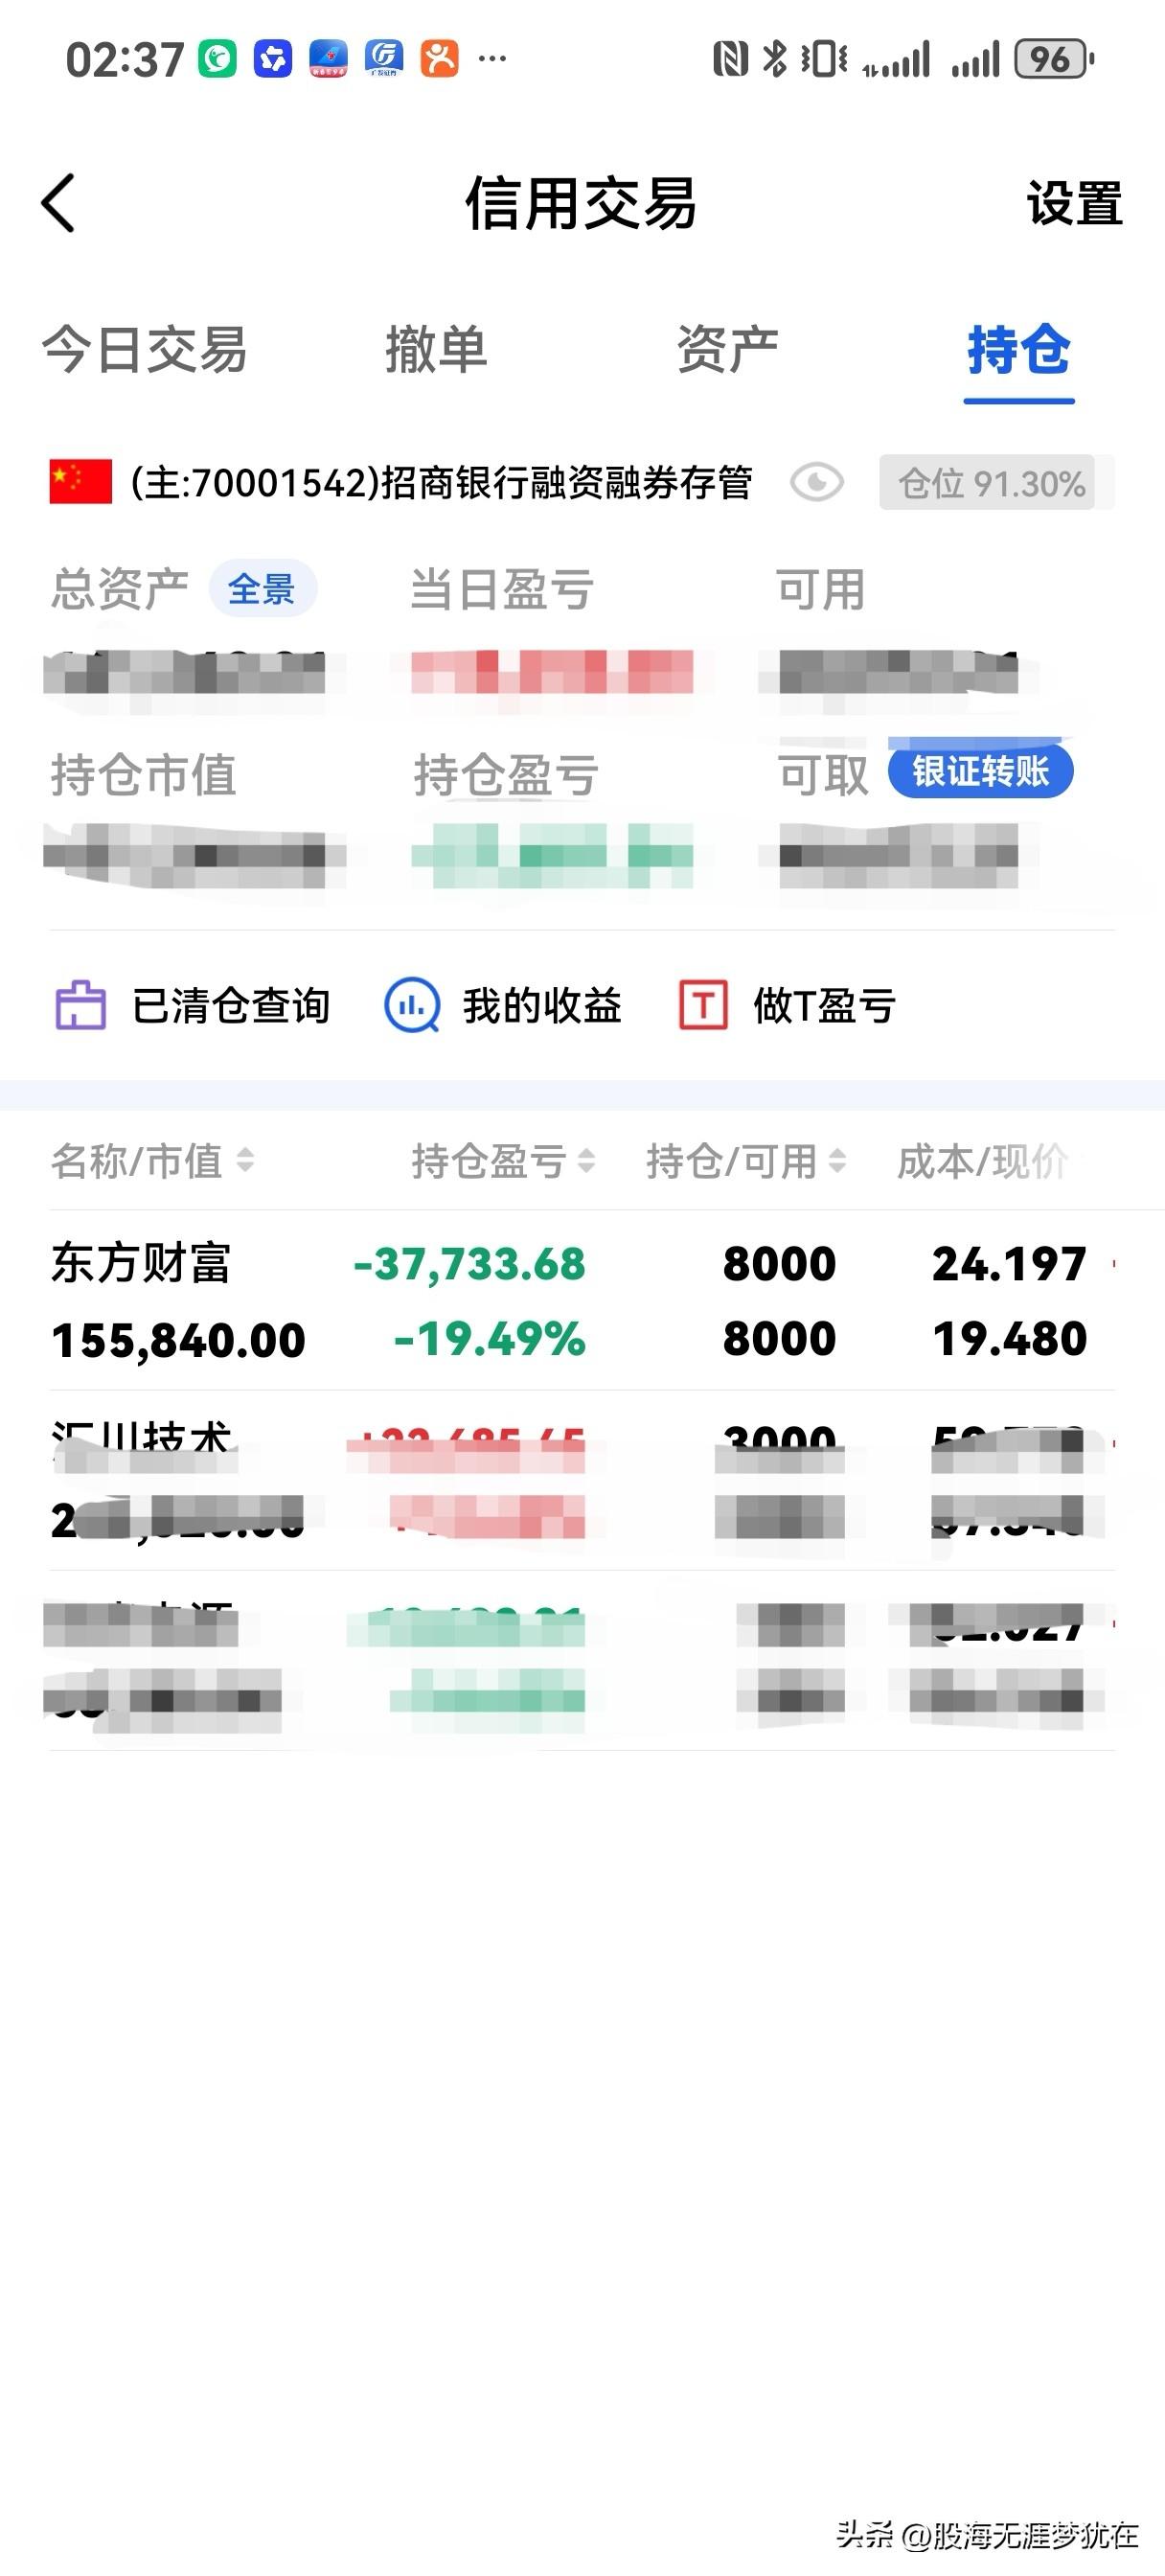Toggle the eye icon to hide balances
1165x2576 pixels.
[817, 483]
